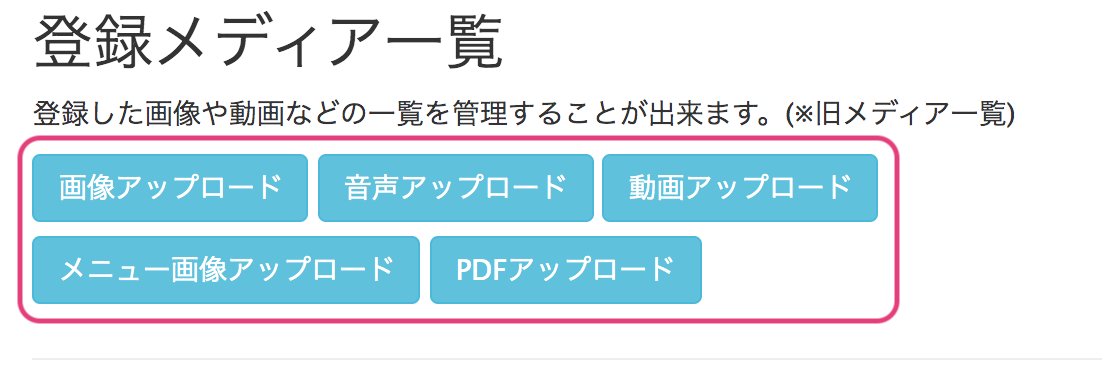Tap the first blue button in the top row
The height and width of the screenshot is (368, 1102).
pyautogui.click(x=170, y=188)
